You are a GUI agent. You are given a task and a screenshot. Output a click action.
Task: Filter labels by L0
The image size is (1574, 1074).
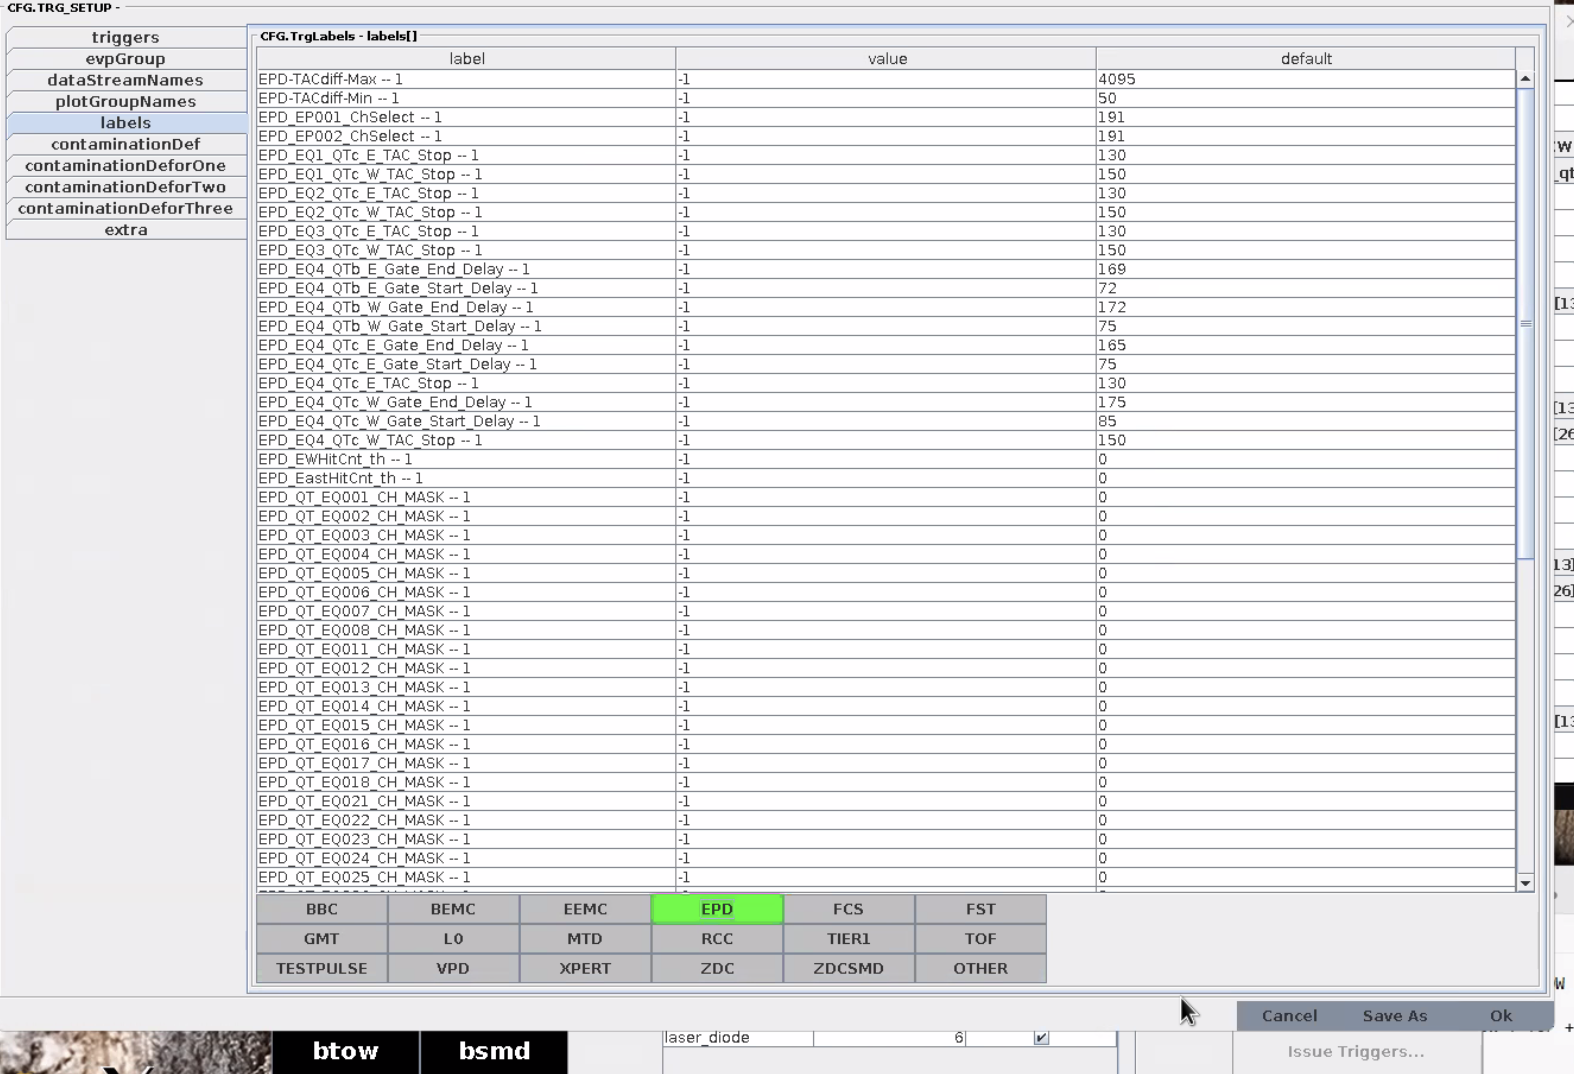[453, 939]
